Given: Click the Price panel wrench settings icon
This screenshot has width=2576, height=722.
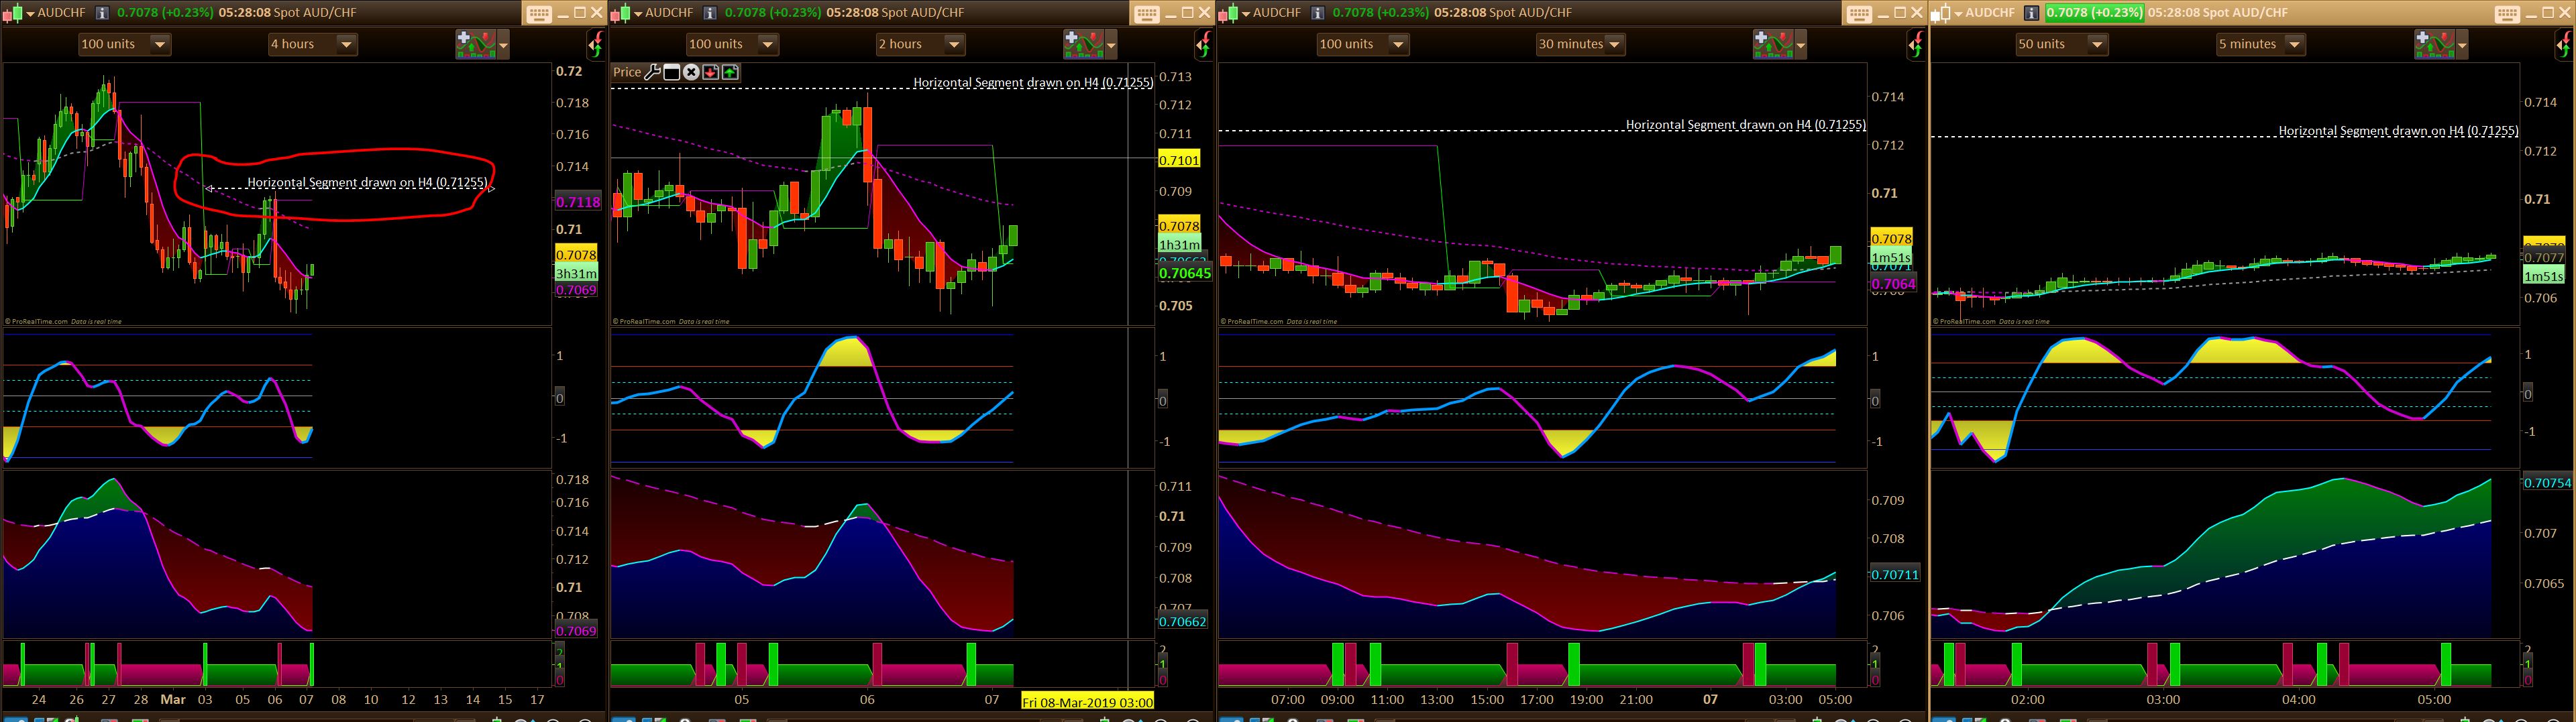Looking at the screenshot, I should pos(652,72).
